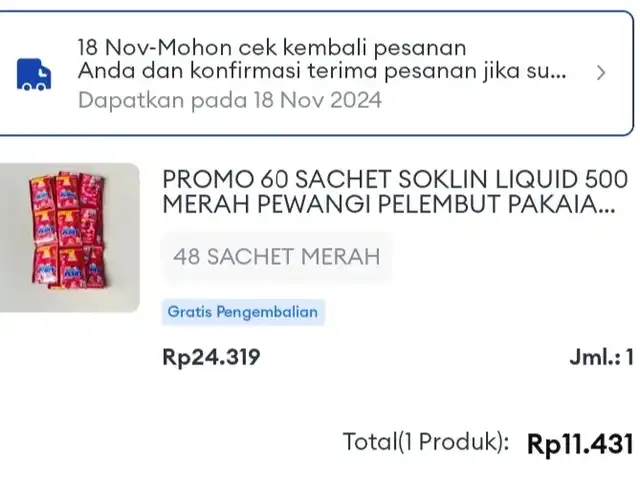Open product title 'PROMO 60 SACHET SOKLIN LIQUID'
The image size is (640, 480).
click(x=395, y=179)
